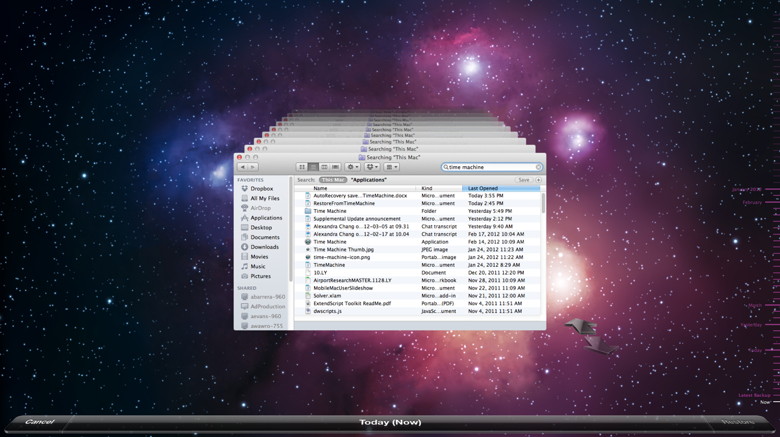
Task: Open the gear Action menu
Action: 353,167
